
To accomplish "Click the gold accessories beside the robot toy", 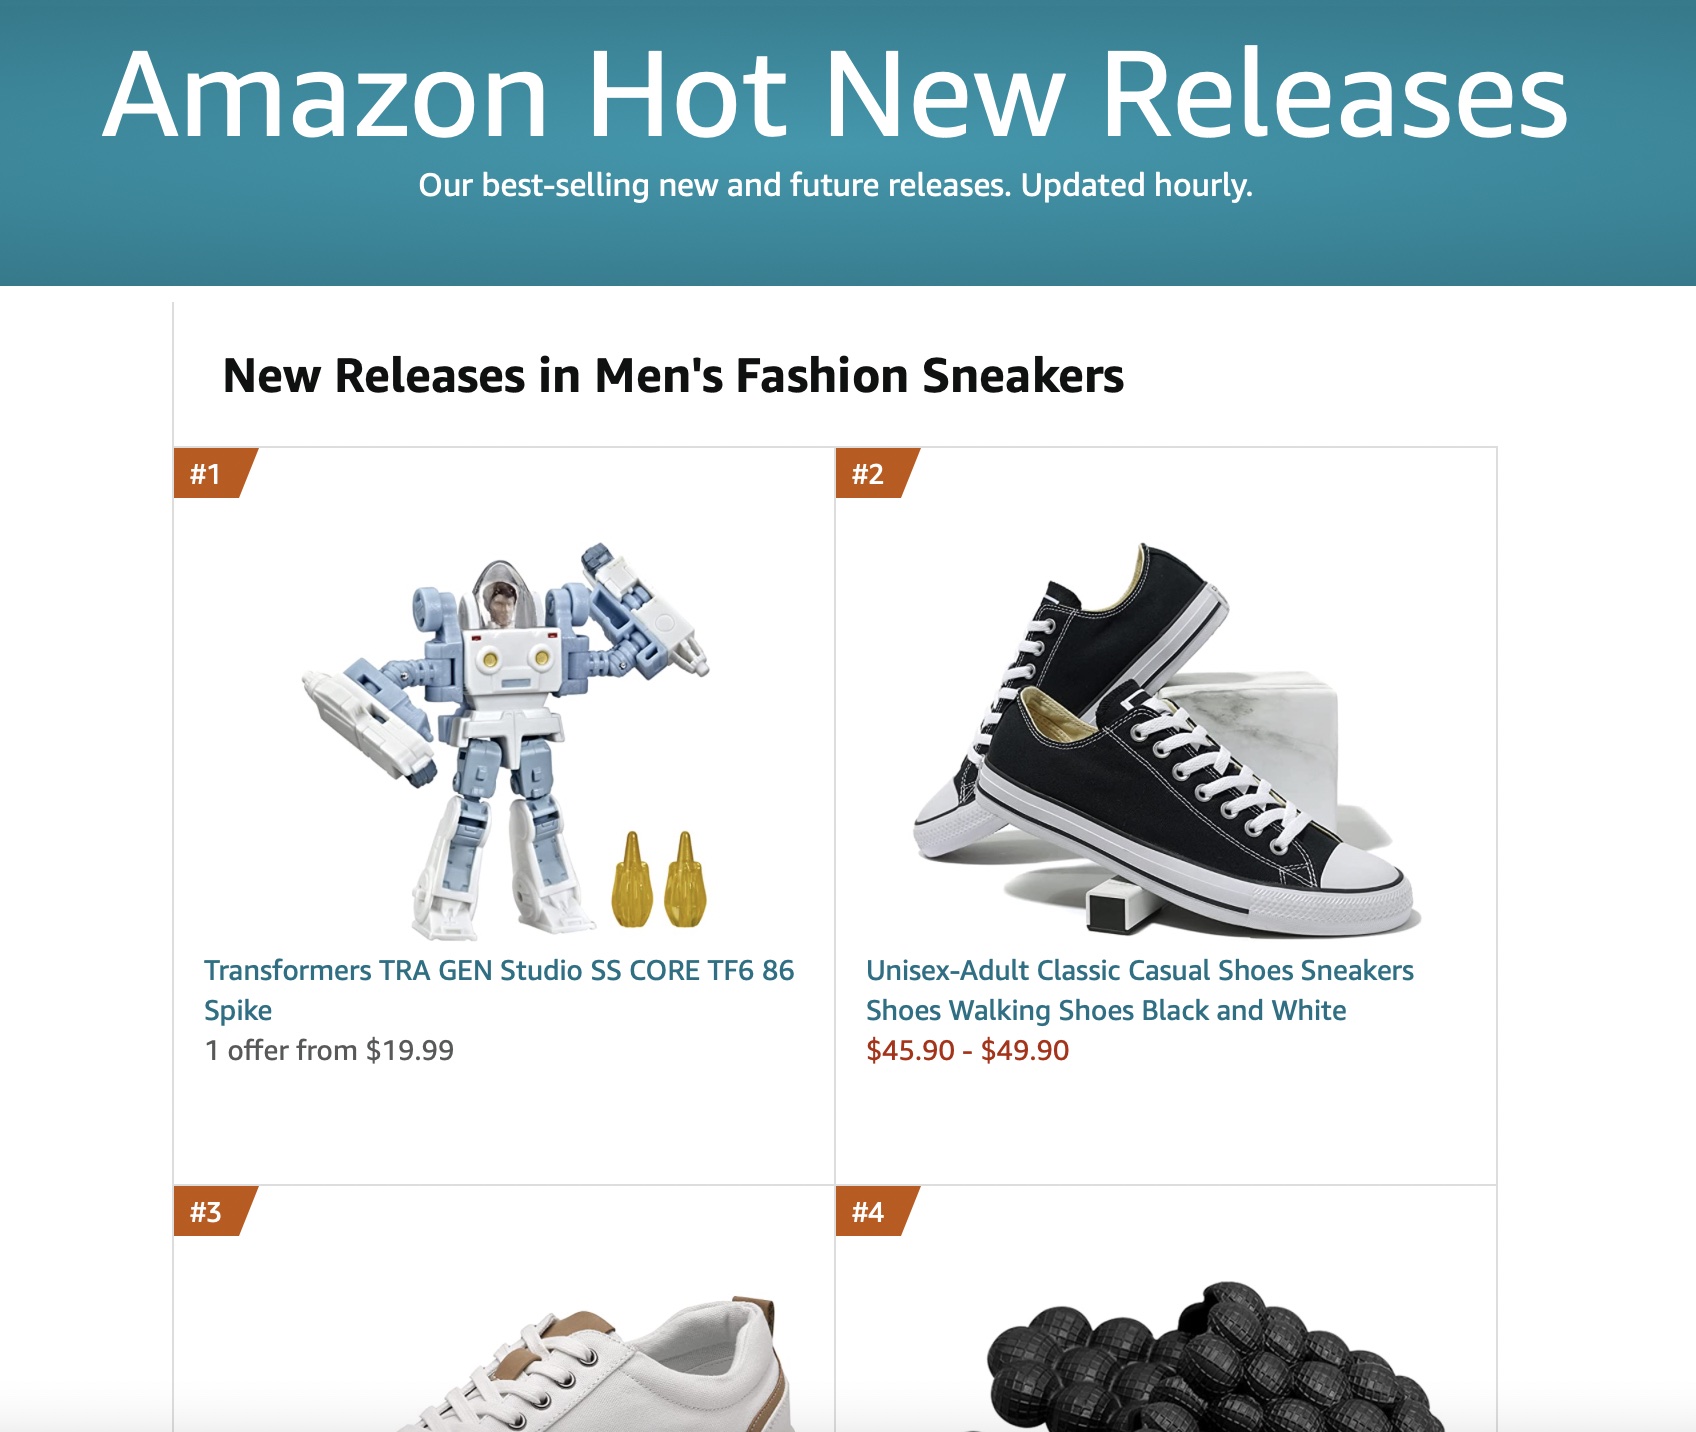I will click(659, 880).
